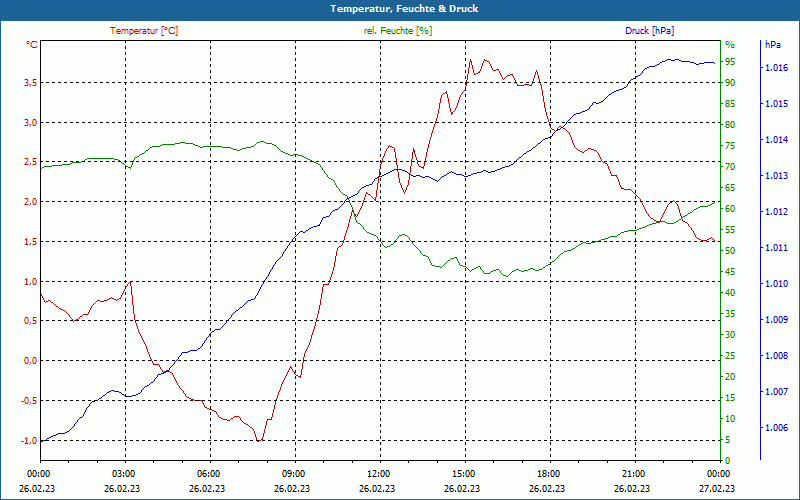
Task: Click pressure axis value '1.016'
Action: click(x=777, y=67)
